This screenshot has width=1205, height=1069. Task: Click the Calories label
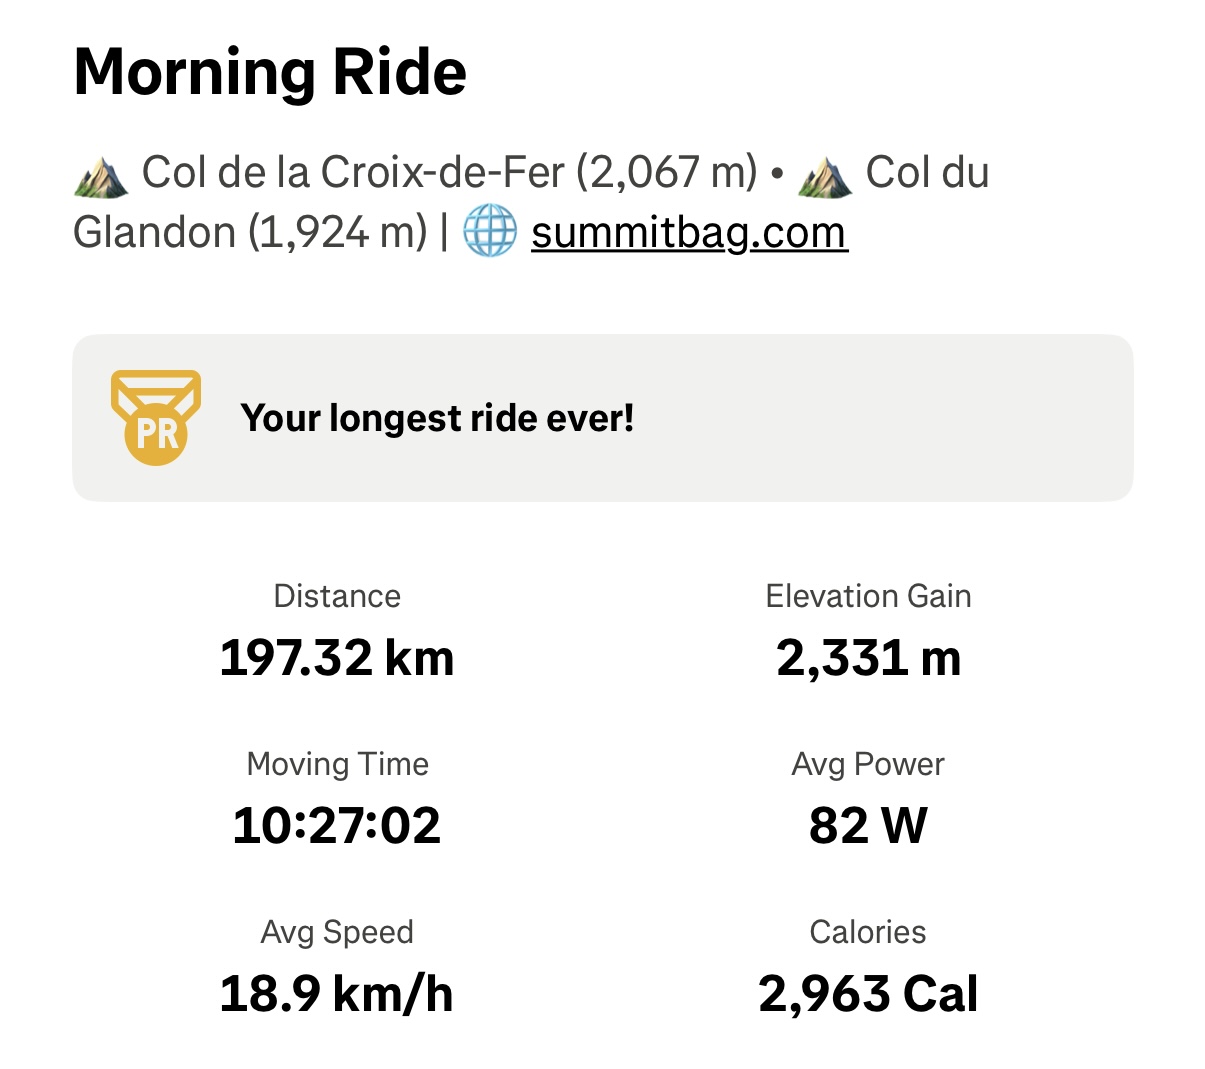868,932
